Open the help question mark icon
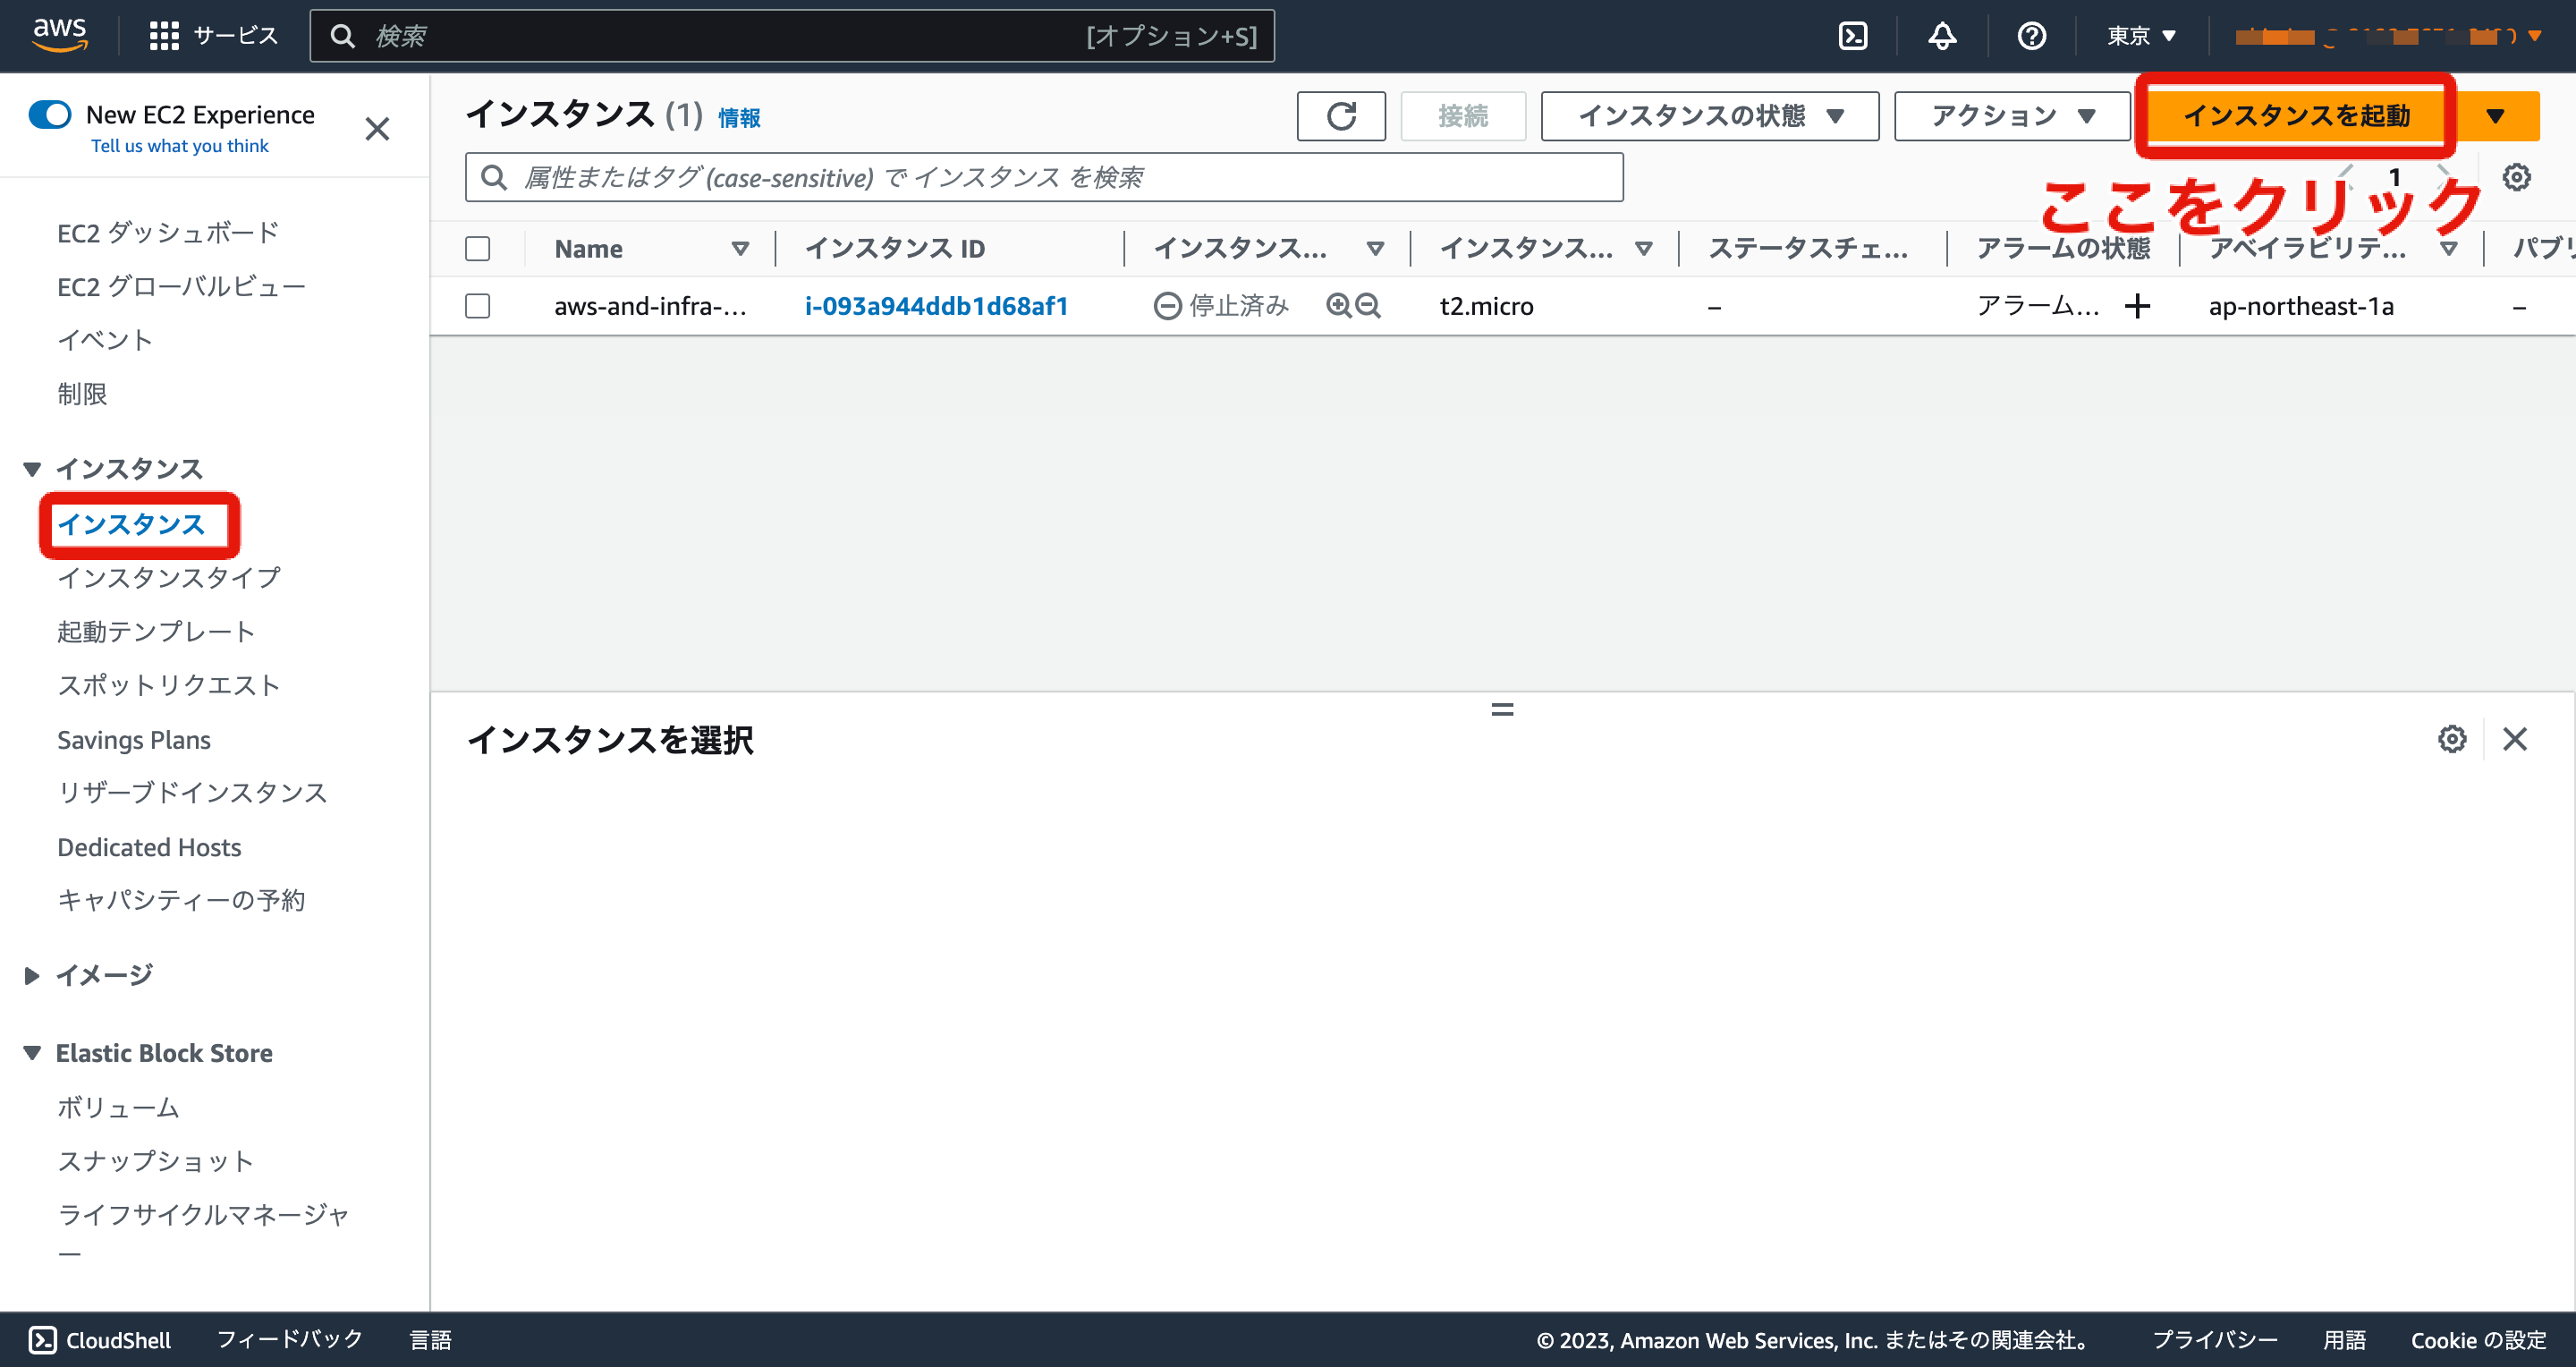 pyautogui.click(x=2031, y=36)
